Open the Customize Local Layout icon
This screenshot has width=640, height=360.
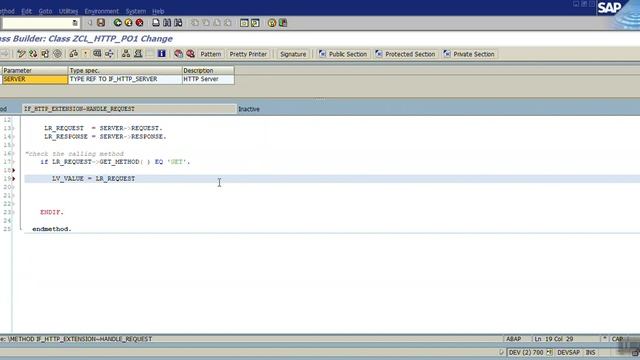(x=283, y=23)
